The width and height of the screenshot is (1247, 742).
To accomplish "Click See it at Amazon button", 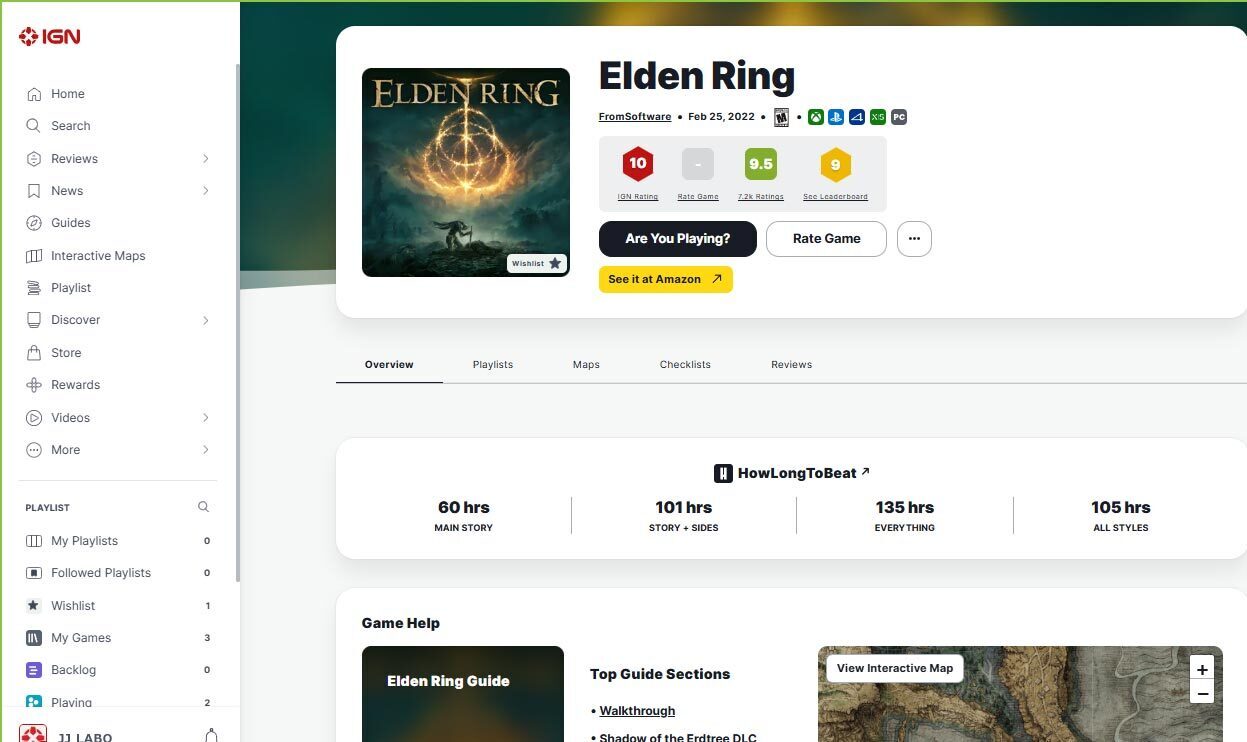I will tap(665, 279).
